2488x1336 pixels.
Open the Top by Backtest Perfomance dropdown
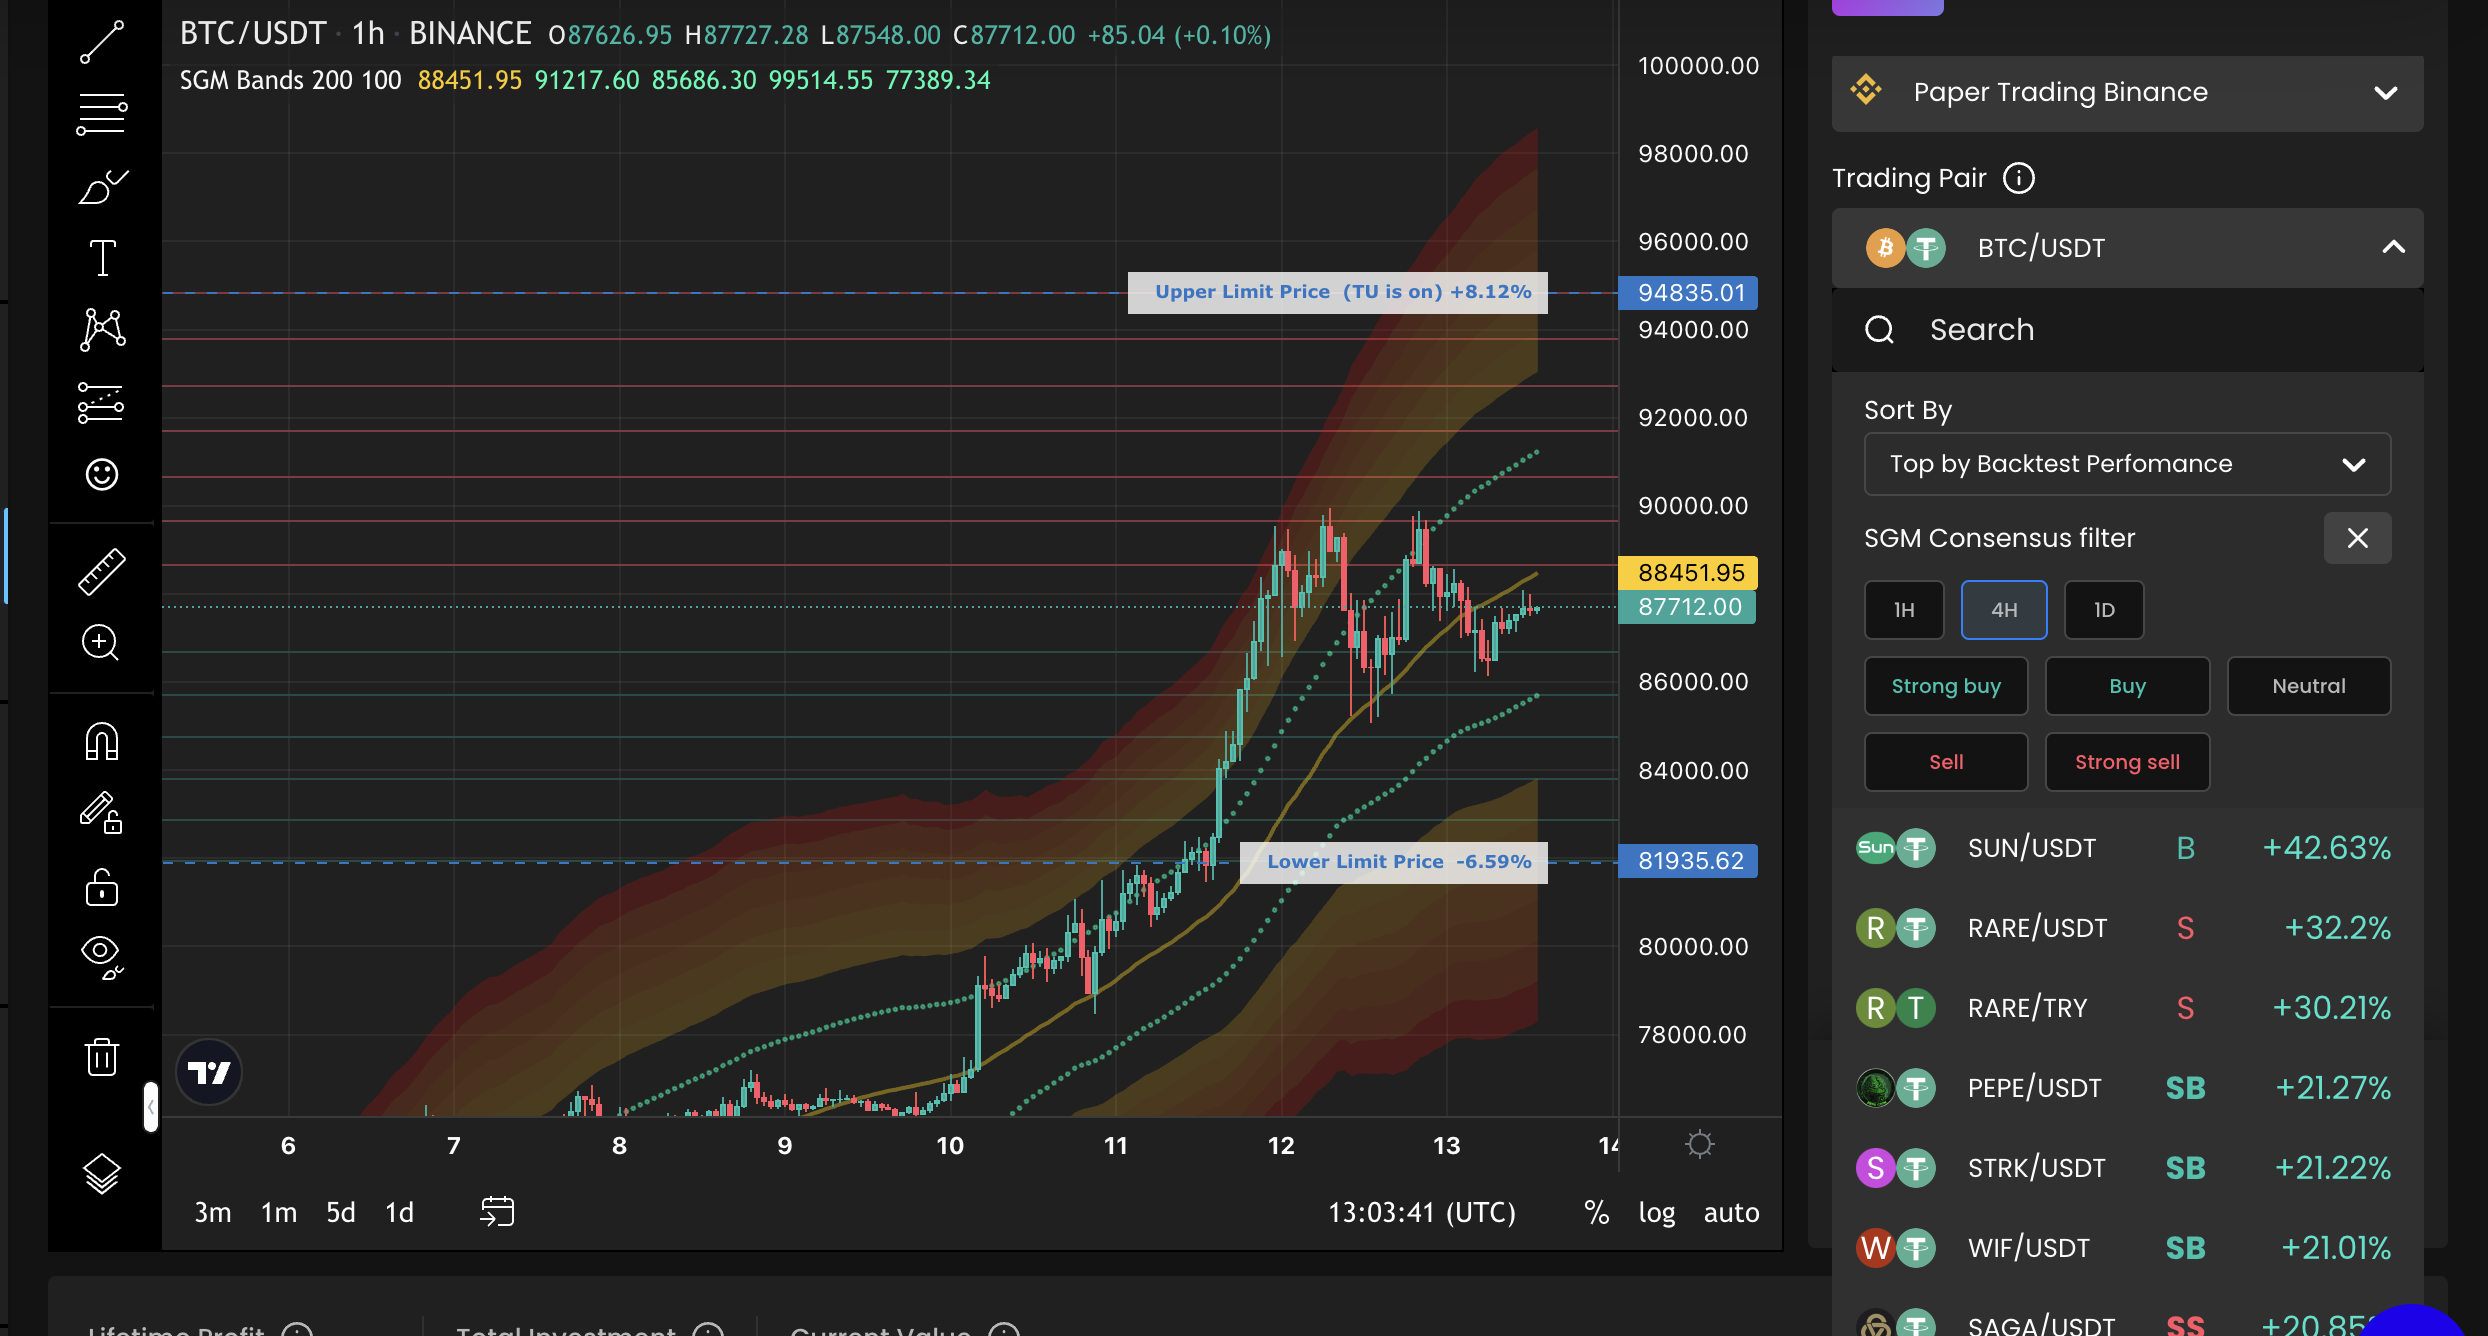[x=2127, y=464]
